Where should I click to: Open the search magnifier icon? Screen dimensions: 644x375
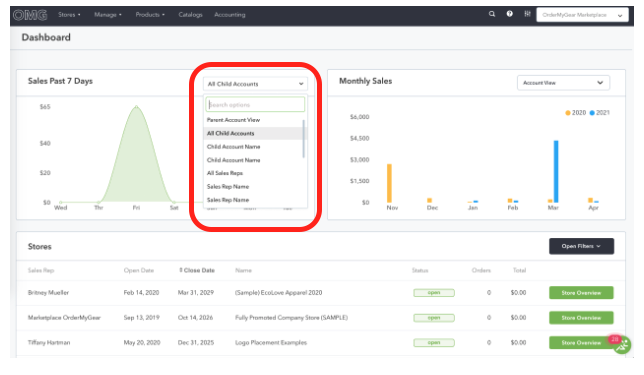(x=492, y=14)
